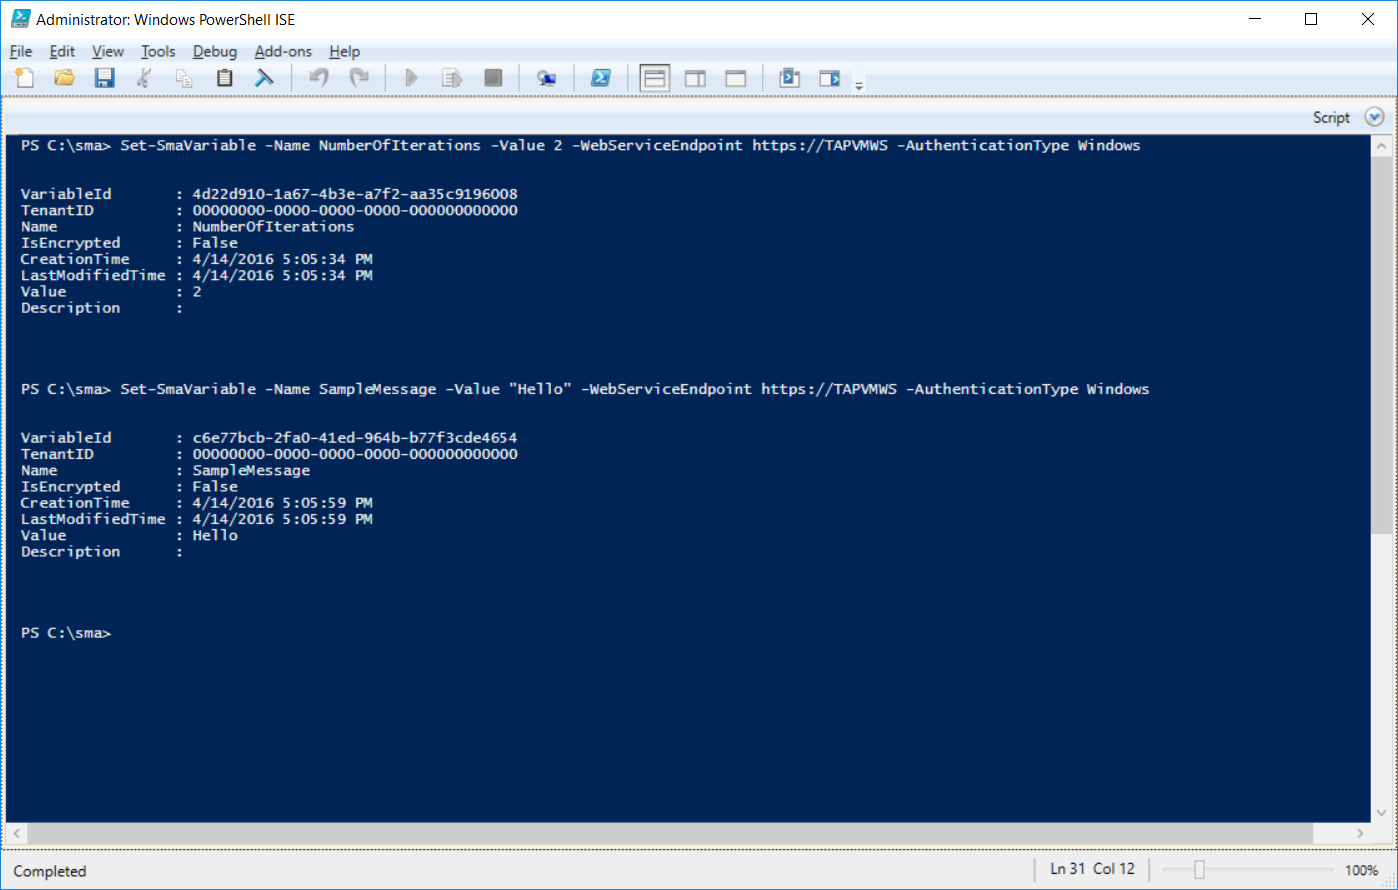
Task: Open the toolbar overflow dropdown
Action: 858,83
